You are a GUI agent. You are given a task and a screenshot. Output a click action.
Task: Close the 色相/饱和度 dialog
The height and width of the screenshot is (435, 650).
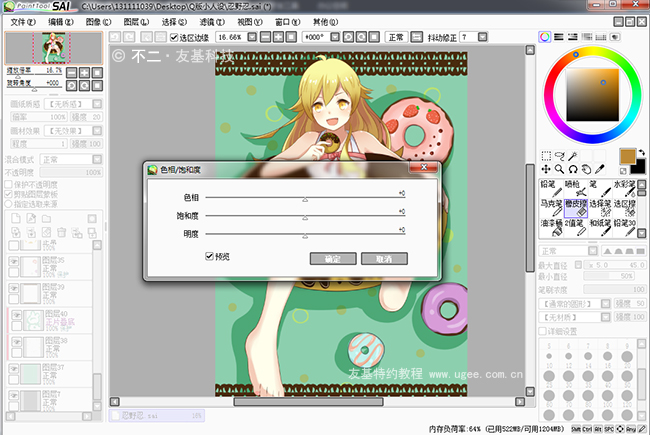pyautogui.click(x=423, y=167)
